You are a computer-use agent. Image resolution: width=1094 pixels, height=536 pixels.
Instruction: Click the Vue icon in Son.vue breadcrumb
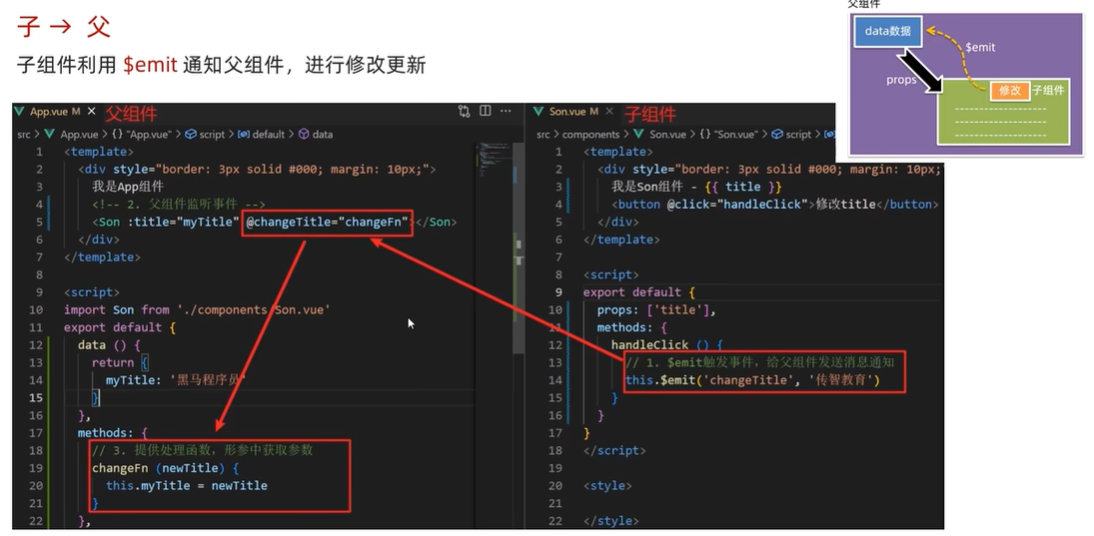pos(638,134)
